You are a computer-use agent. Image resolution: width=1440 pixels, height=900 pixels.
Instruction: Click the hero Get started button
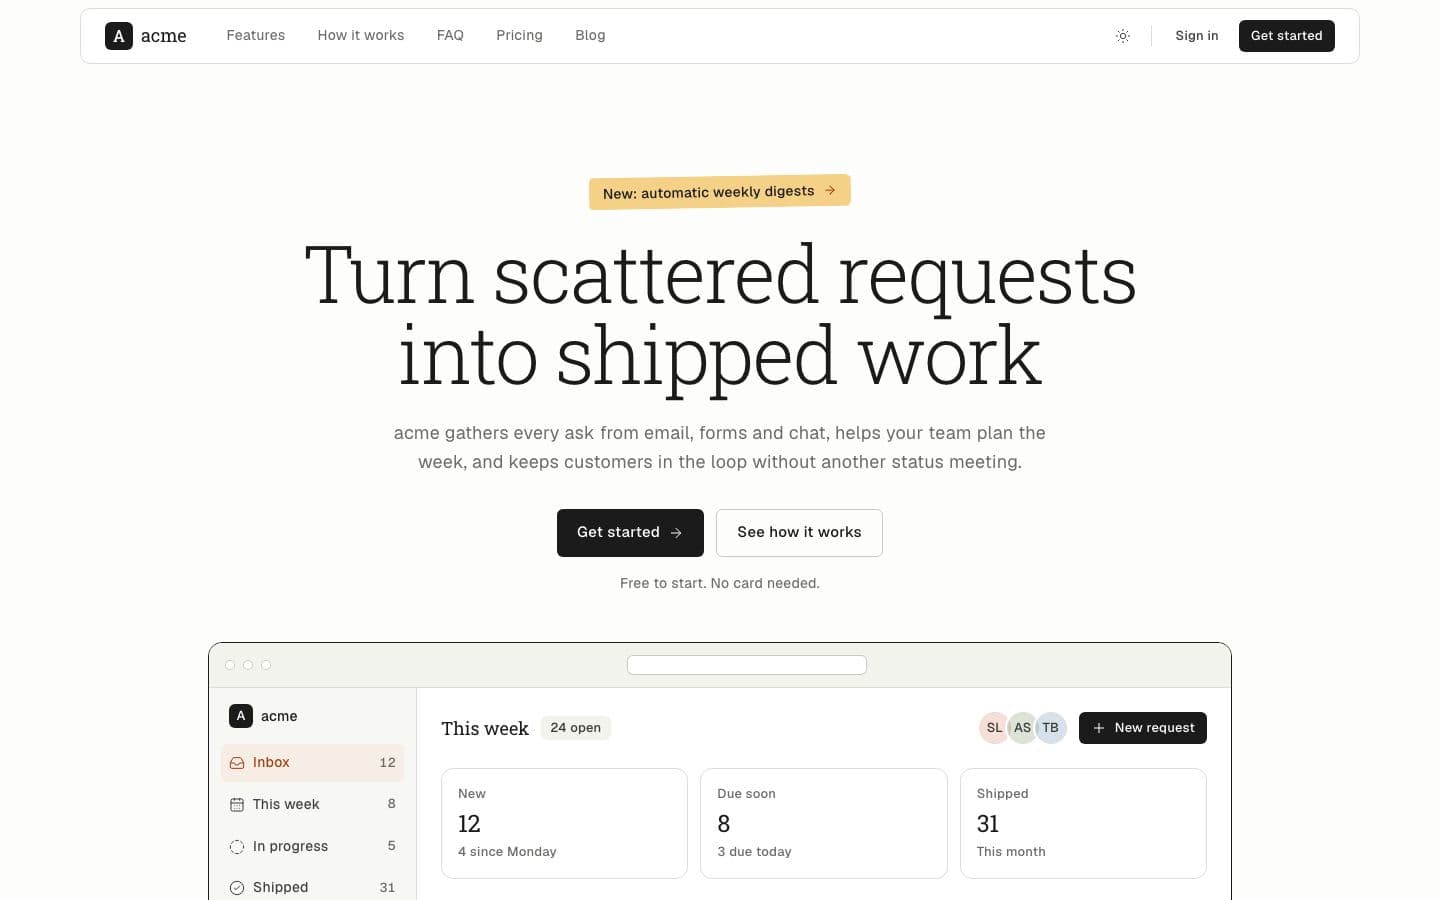pos(630,533)
